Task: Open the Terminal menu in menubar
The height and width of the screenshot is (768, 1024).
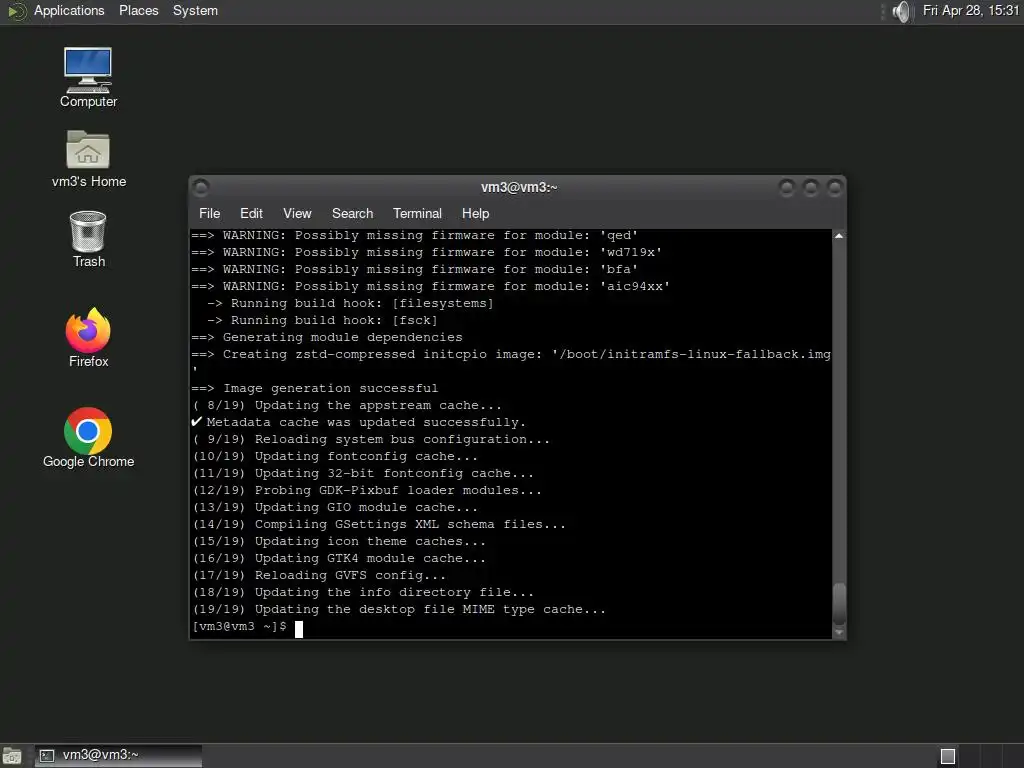Action: coord(417,214)
